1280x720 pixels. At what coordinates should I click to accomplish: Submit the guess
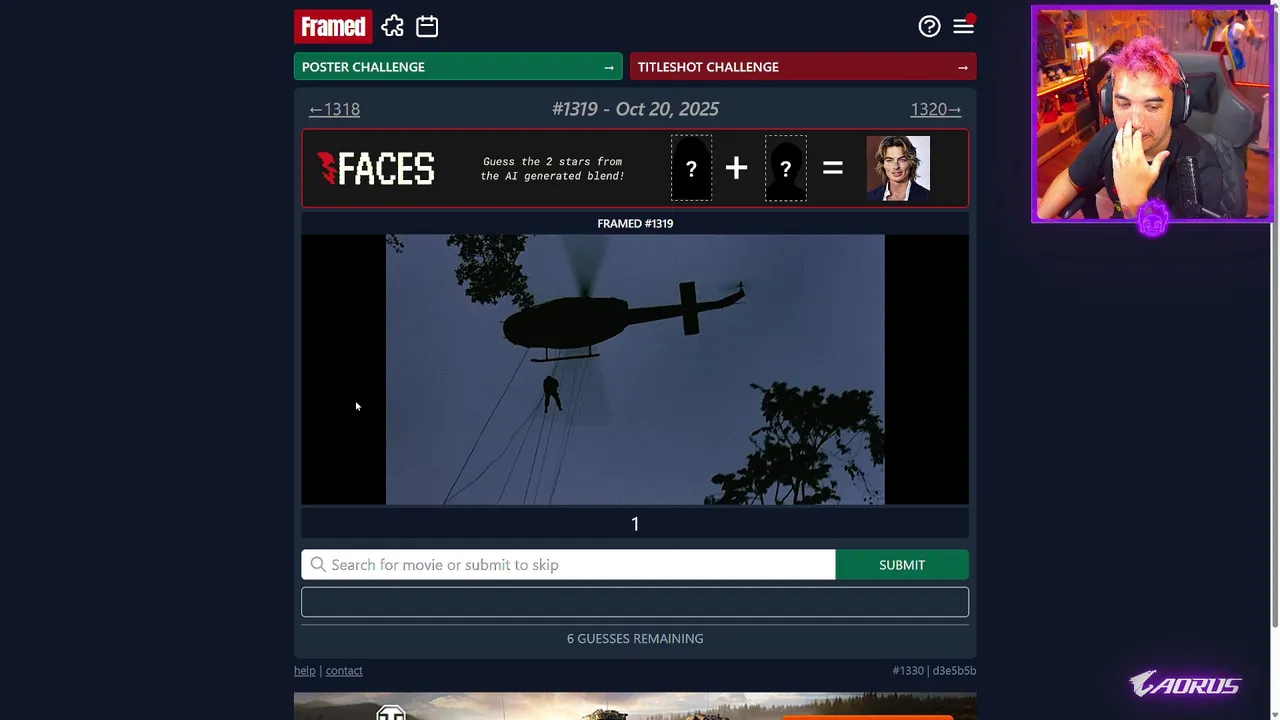click(902, 565)
